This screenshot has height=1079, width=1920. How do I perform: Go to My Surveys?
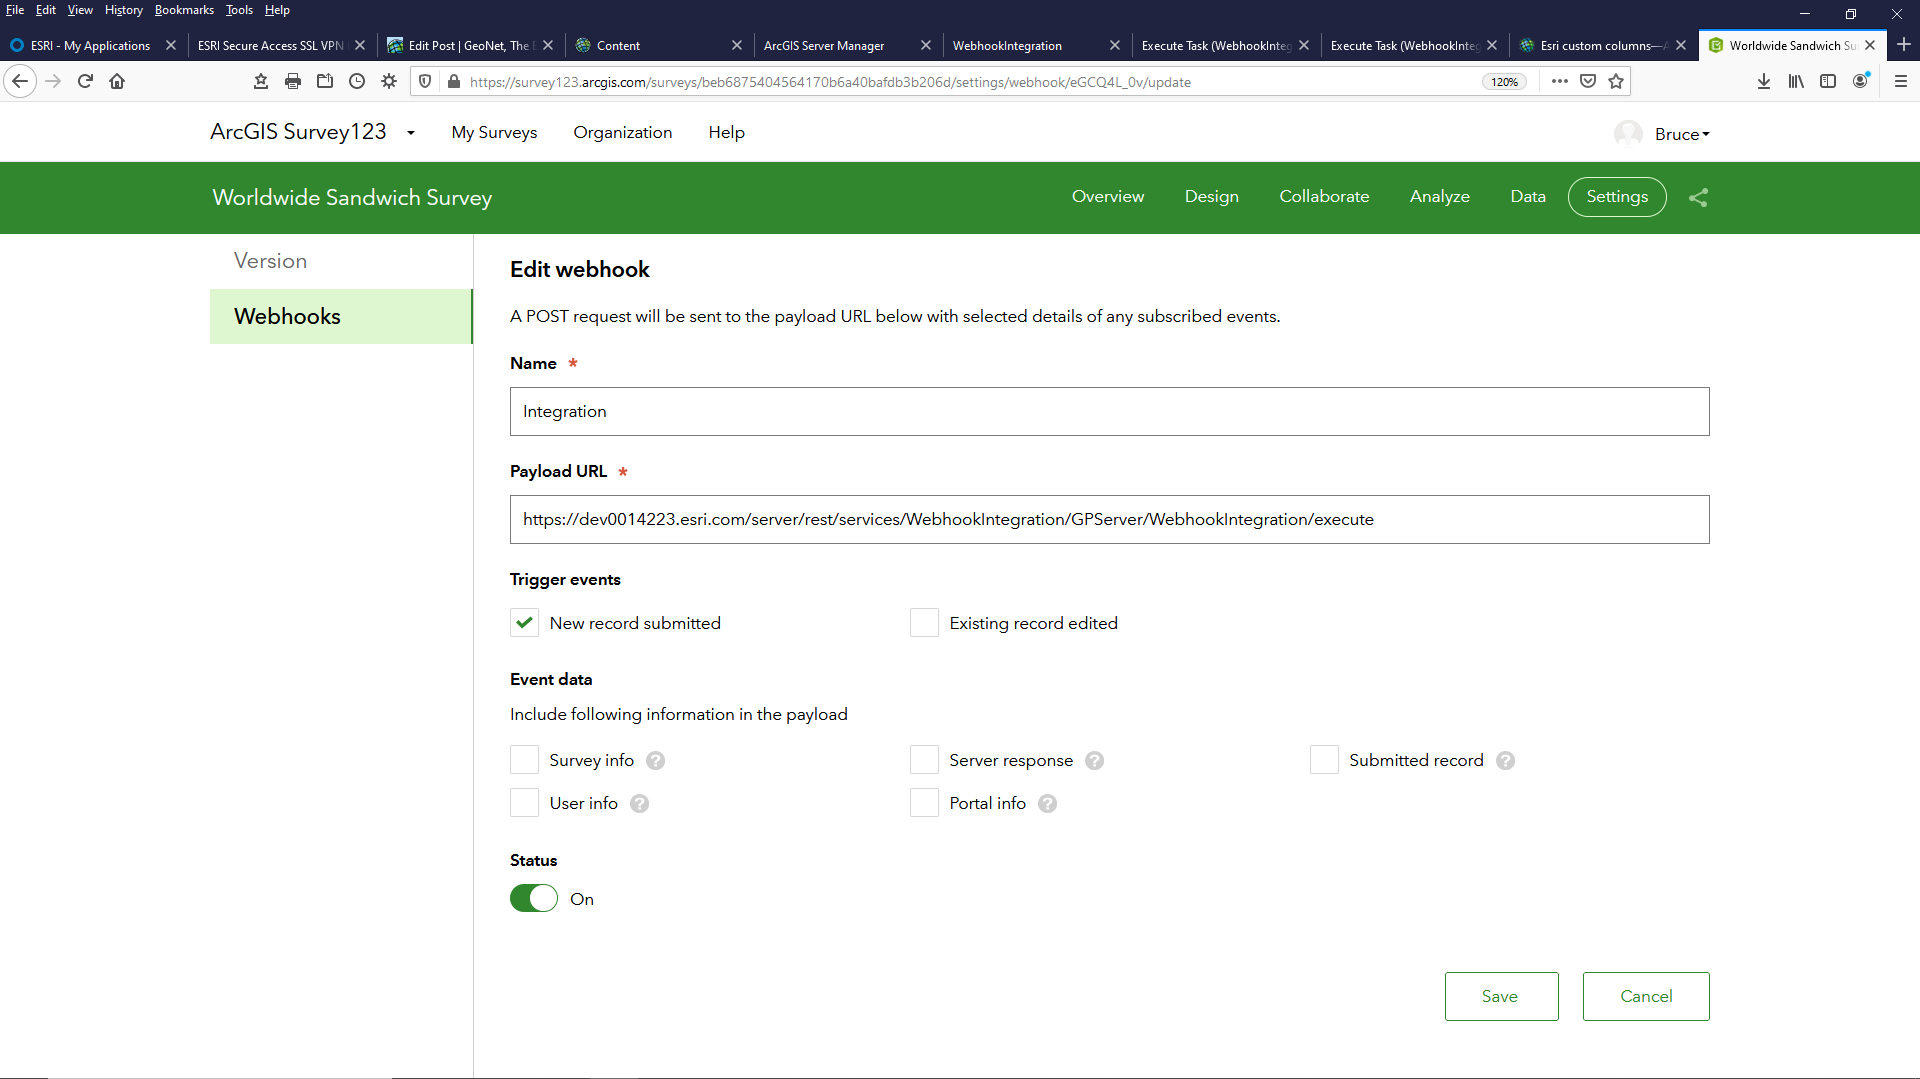point(494,132)
